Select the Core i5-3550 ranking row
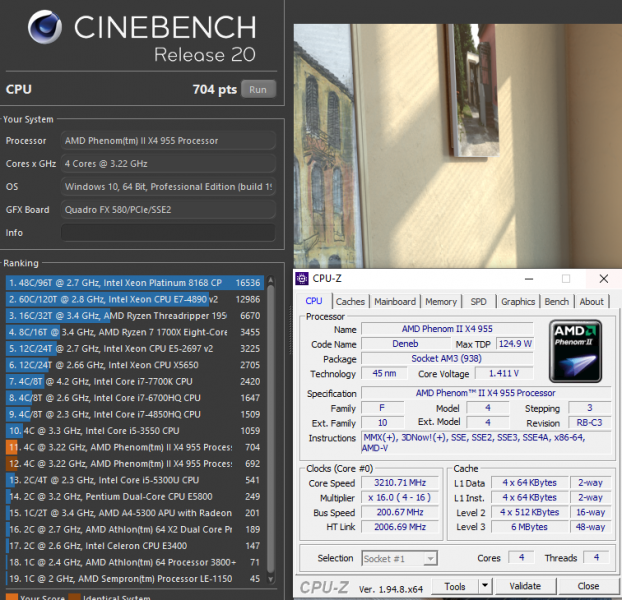Image resolution: width=622 pixels, height=600 pixels. pyautogui.click(x=135, y=431)
